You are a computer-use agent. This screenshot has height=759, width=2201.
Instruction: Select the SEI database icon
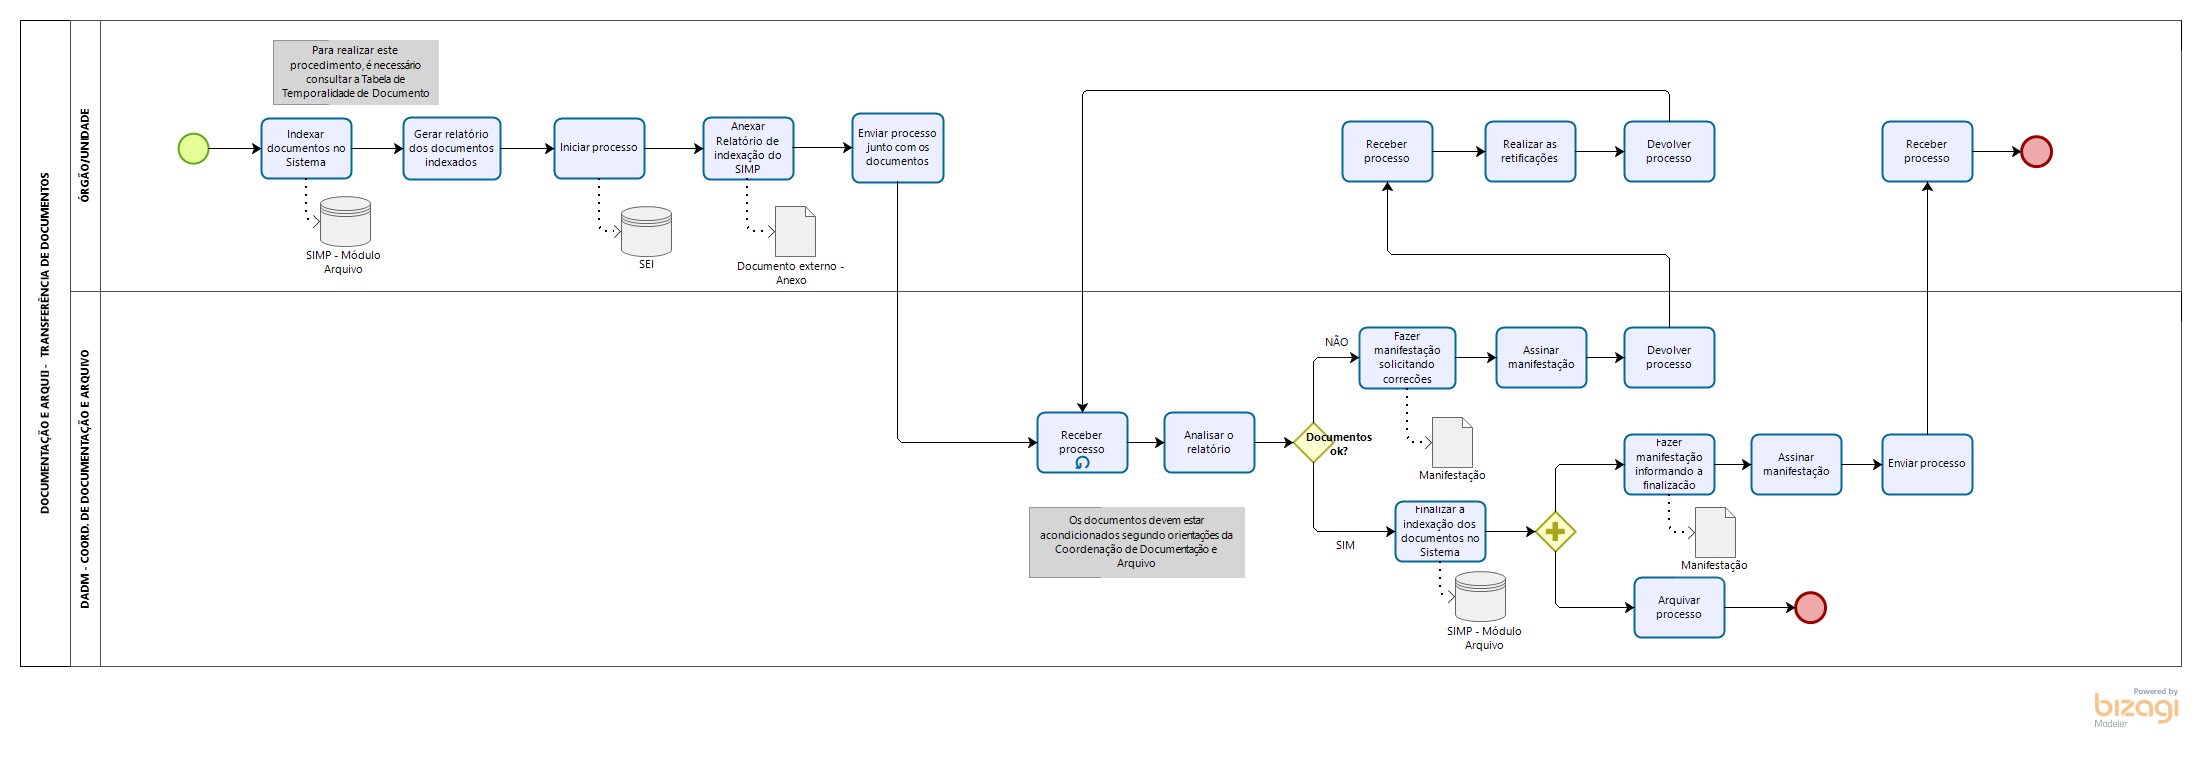[646, 231]
